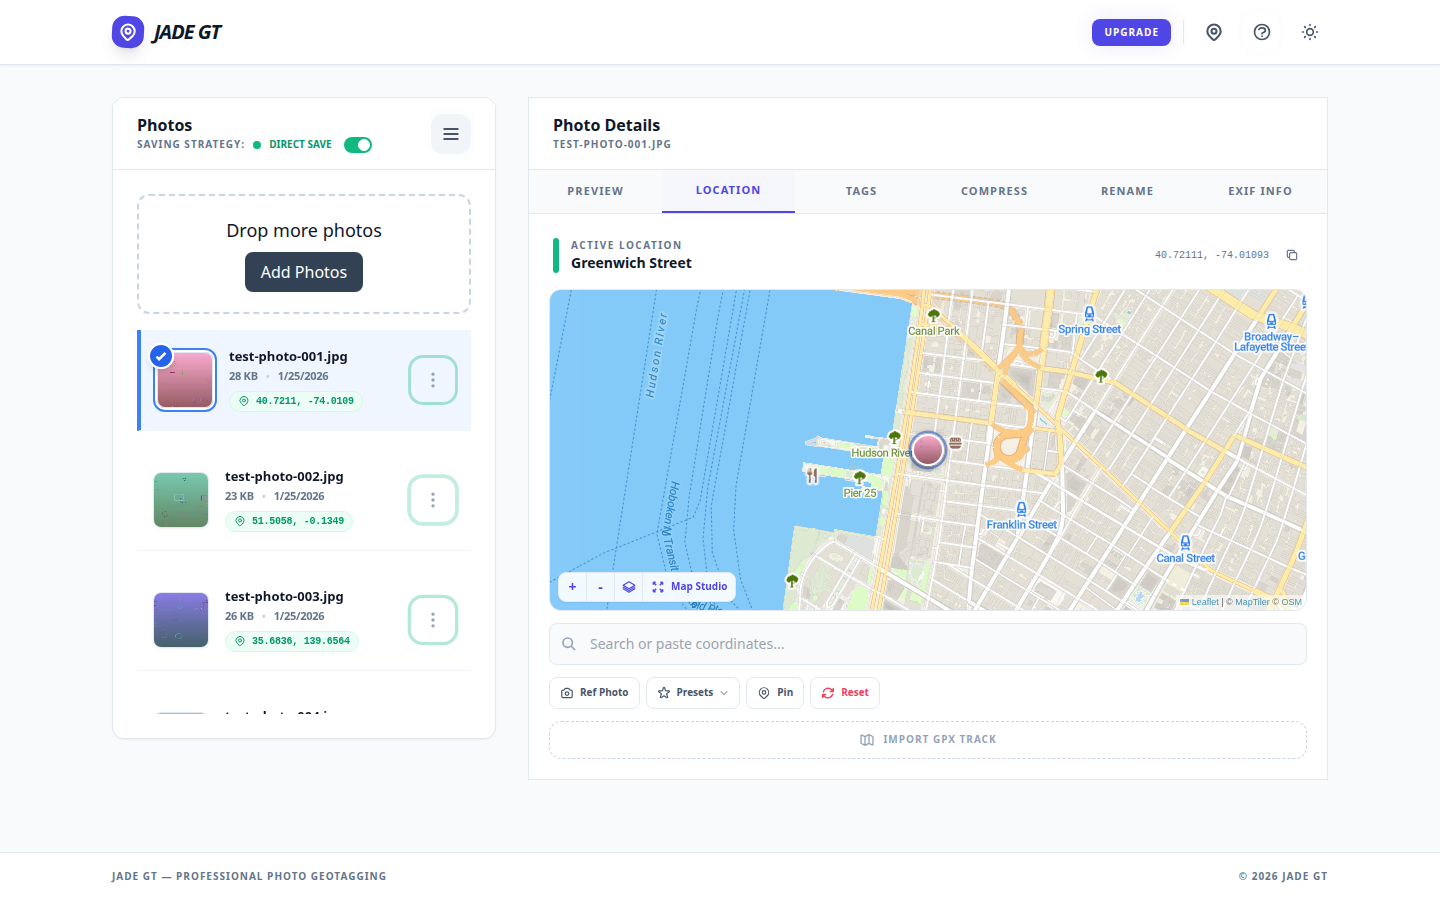Click the help question mark icon
Viewport: 1440px width, 900px height.
(1262, 32)
